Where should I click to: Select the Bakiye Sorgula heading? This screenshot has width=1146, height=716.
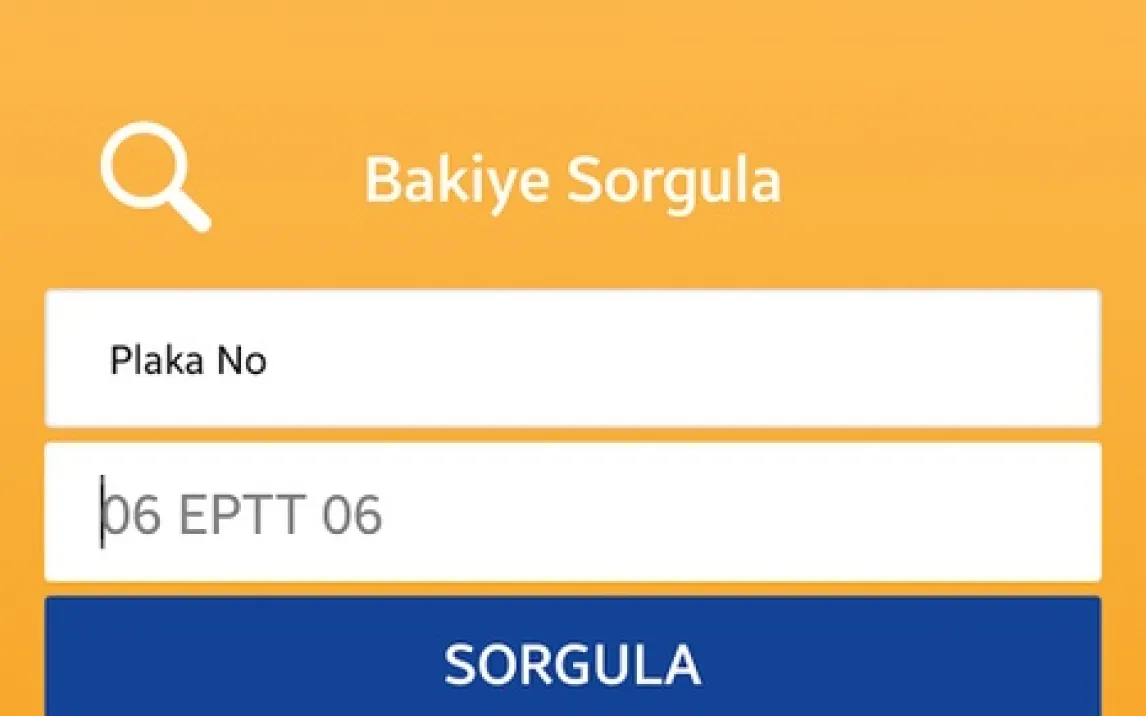click(572, 181)
